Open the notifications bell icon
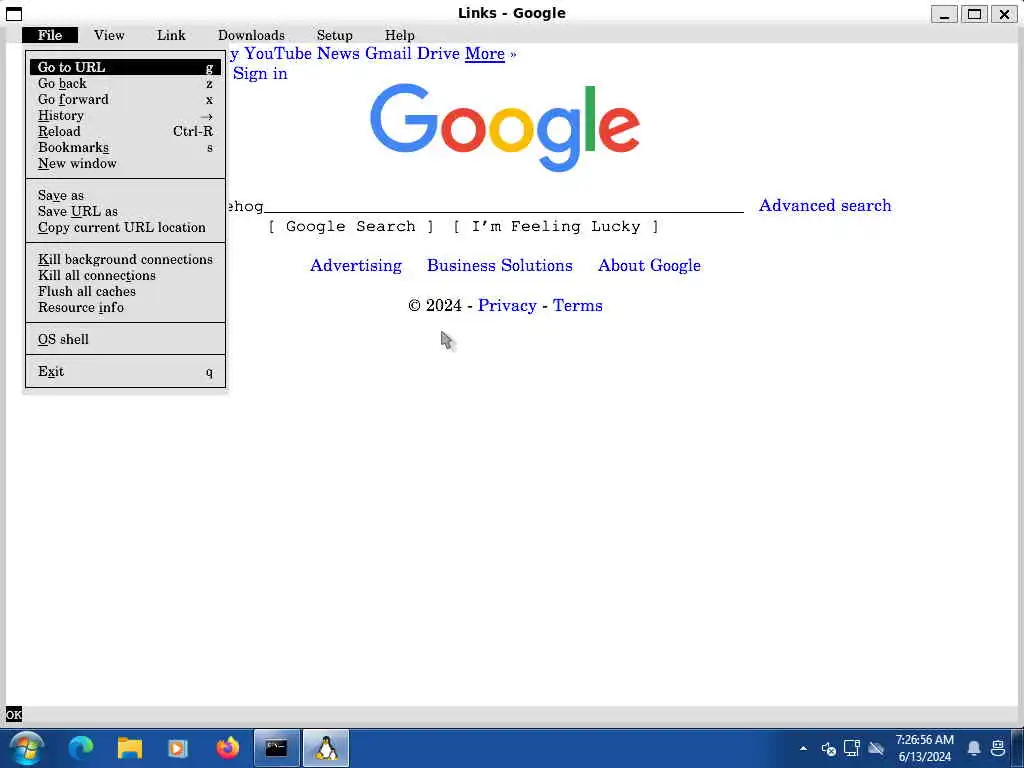The width and height of the screenshot is (1024, 768). pyautogui.click(x=974, y=748)
